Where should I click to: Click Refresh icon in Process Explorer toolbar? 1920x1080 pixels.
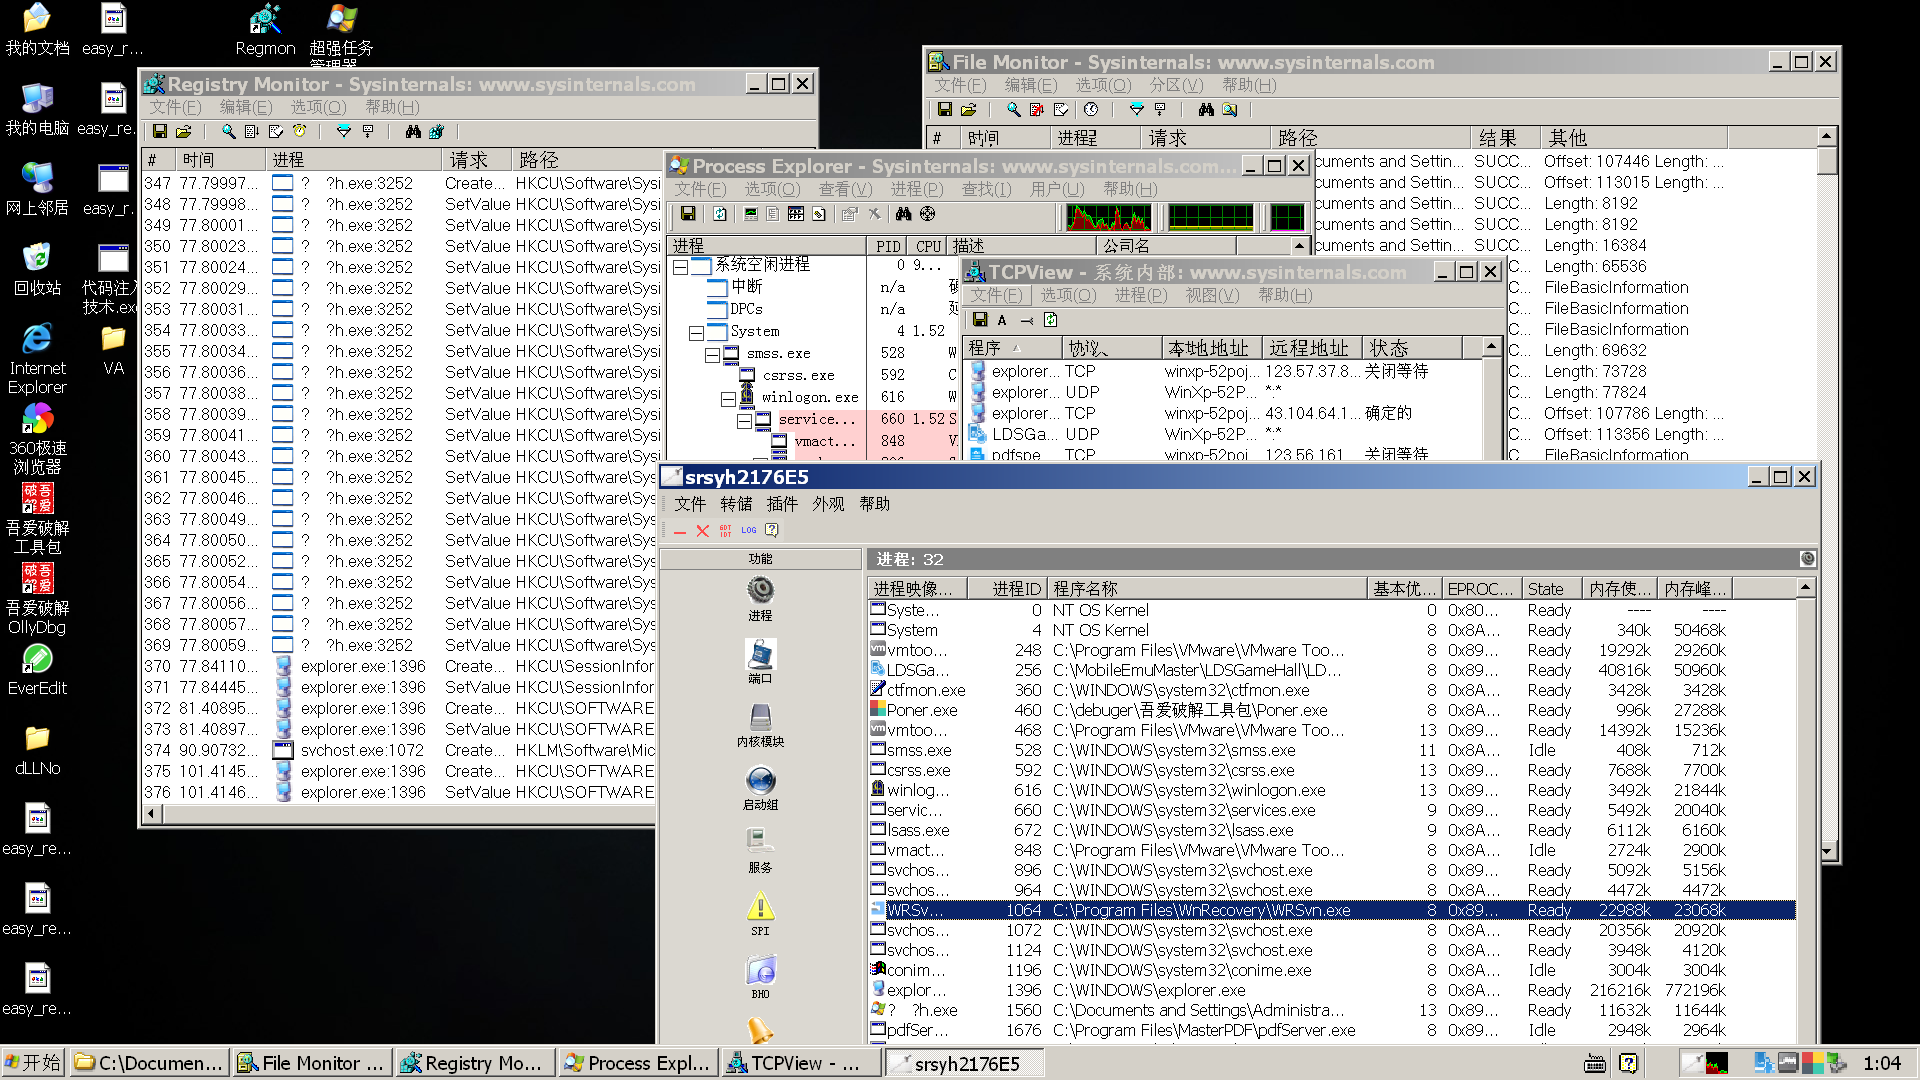coord(720,214)
